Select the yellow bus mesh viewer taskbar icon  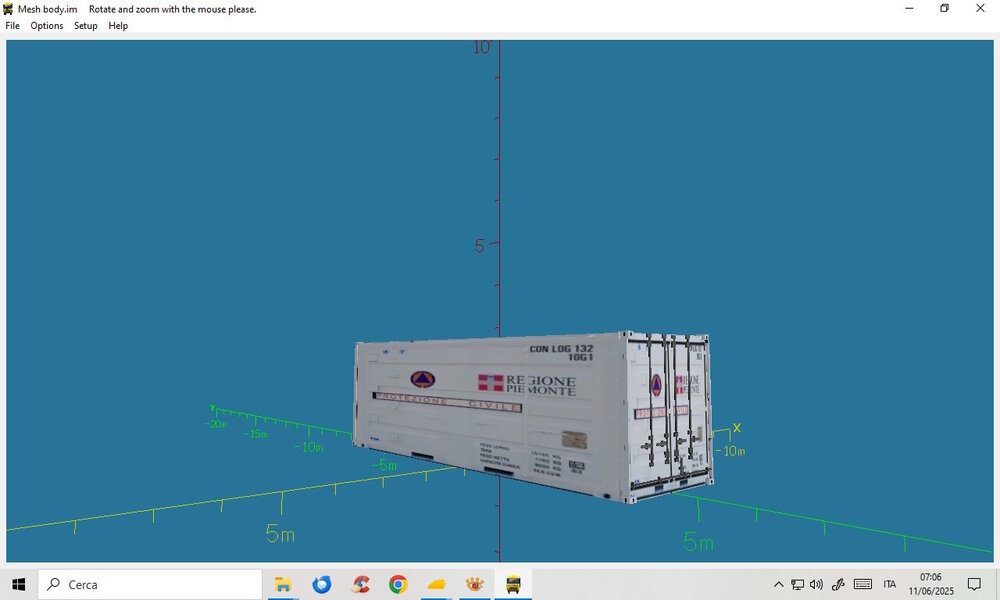coord(513,584)
